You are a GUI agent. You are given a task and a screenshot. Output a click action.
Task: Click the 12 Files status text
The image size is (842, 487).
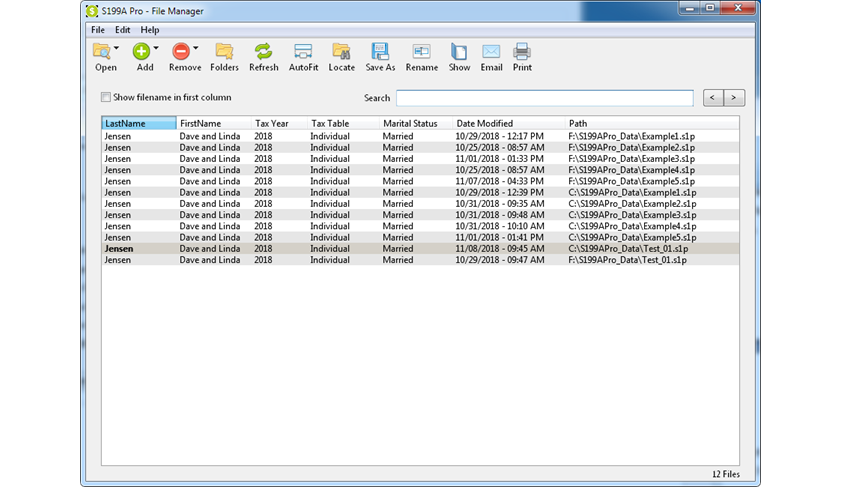[x=725, y=474]
